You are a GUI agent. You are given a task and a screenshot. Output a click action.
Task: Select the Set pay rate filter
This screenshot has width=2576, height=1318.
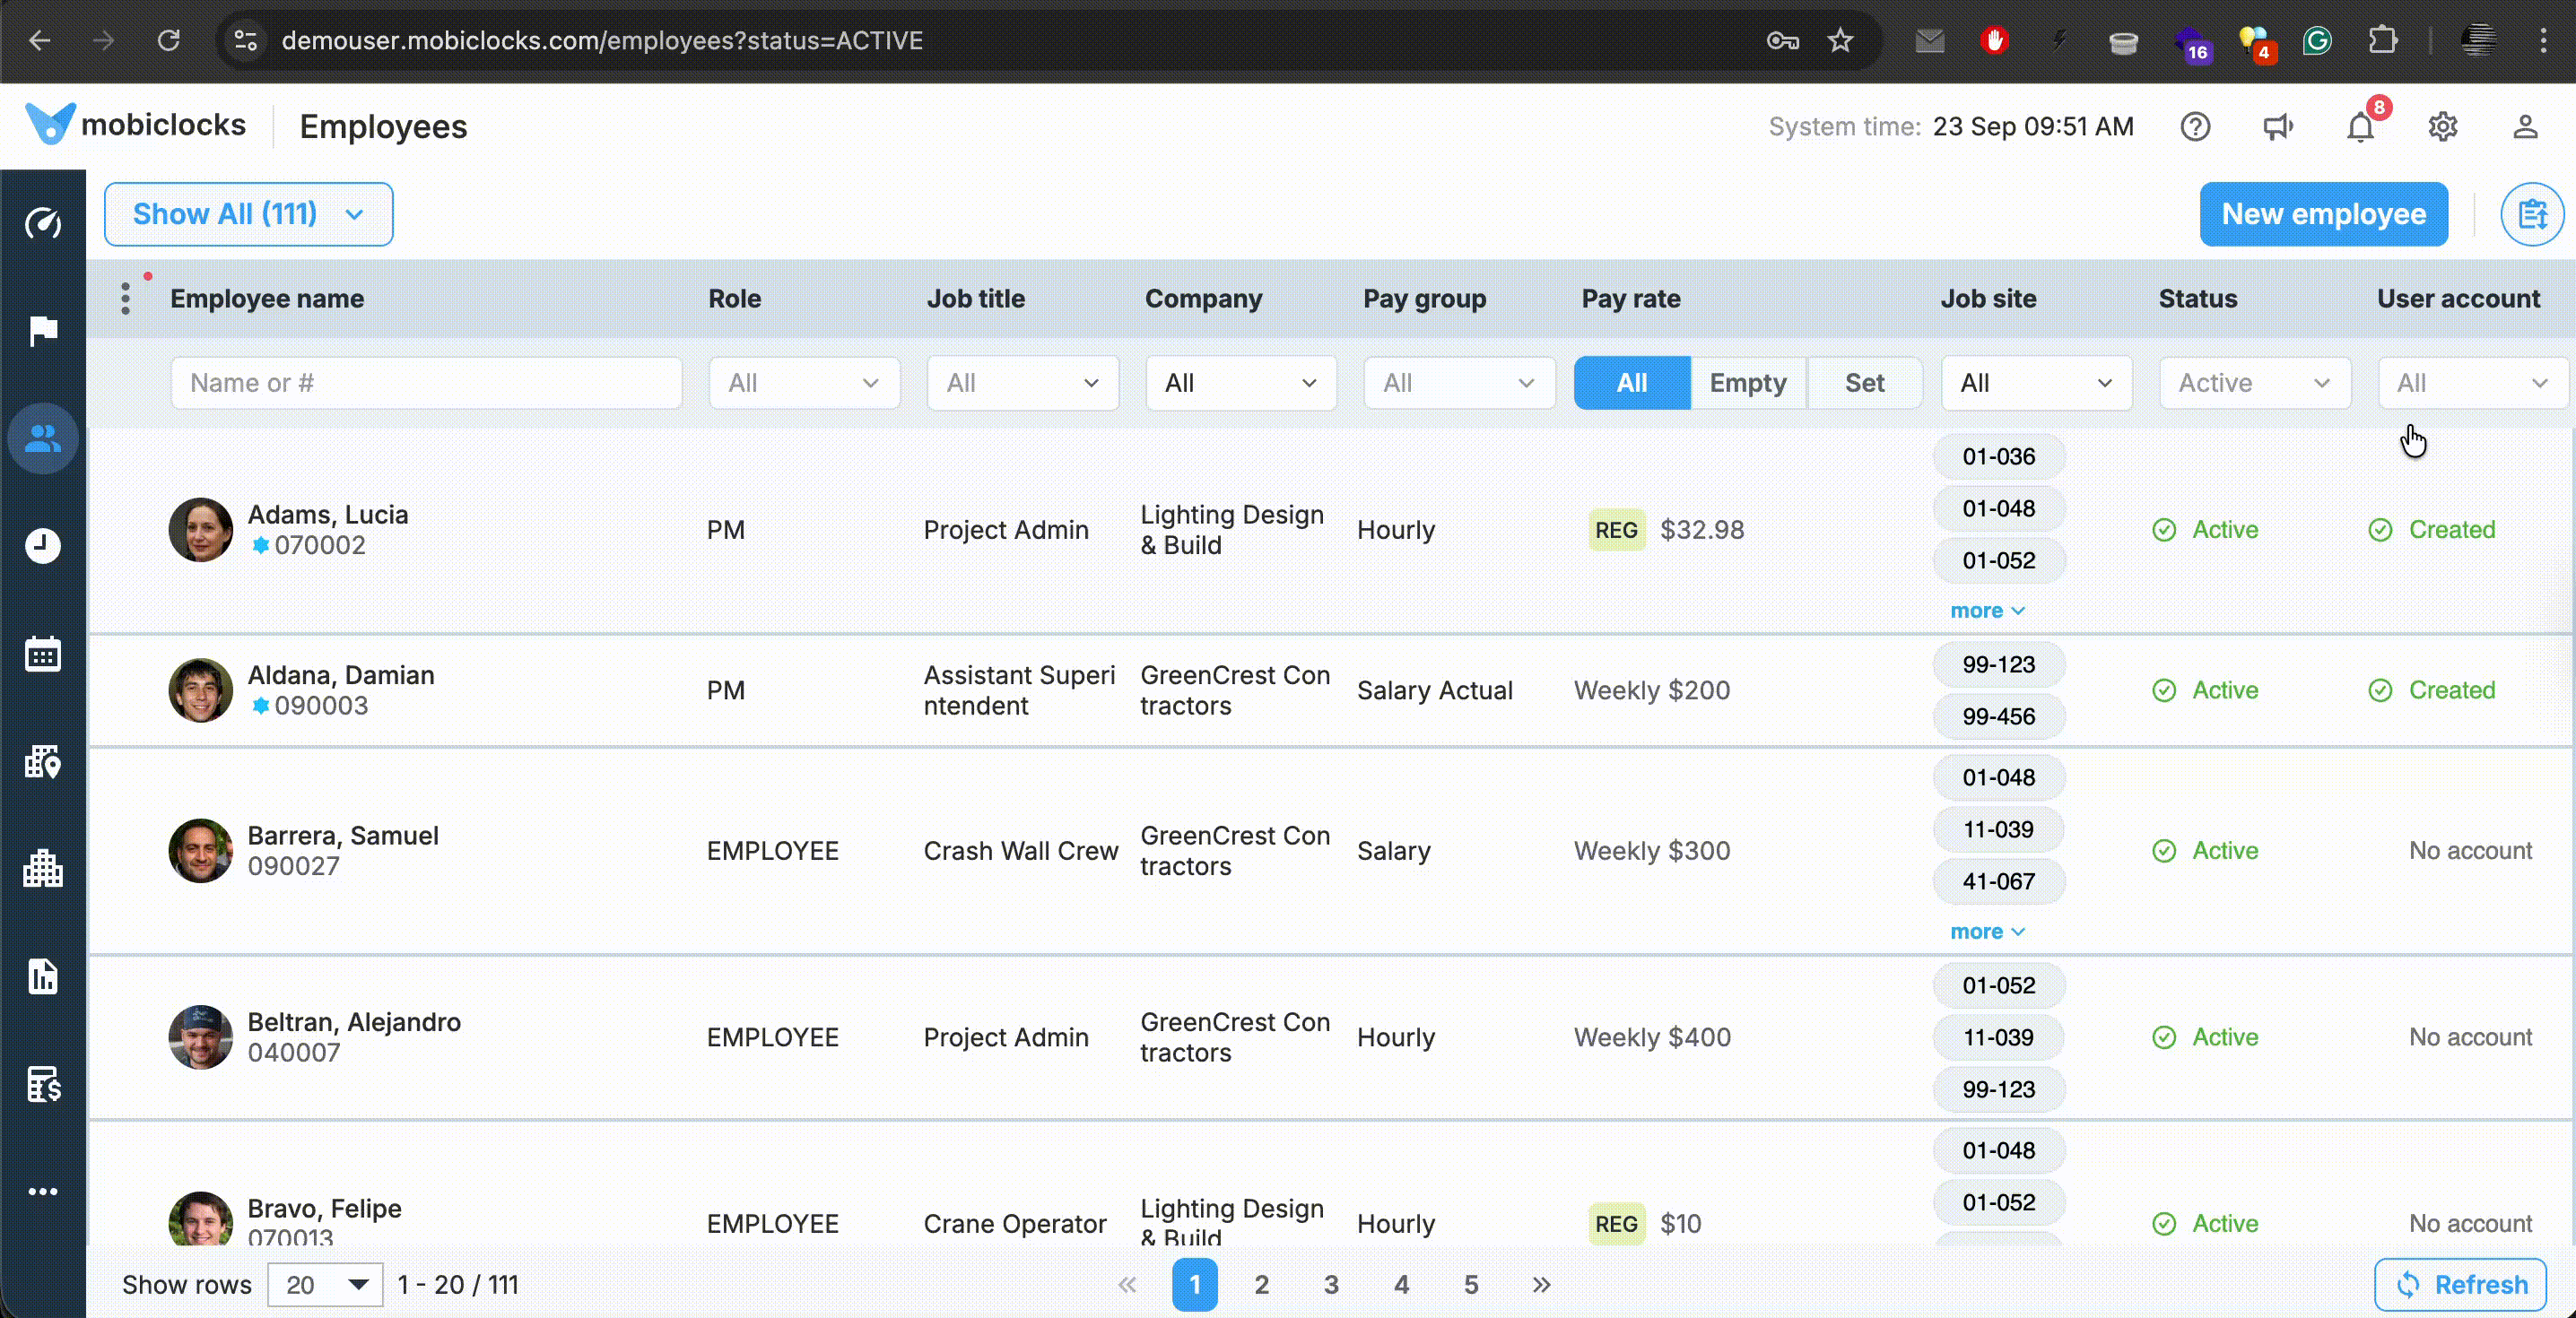[x=1864, y=383]
